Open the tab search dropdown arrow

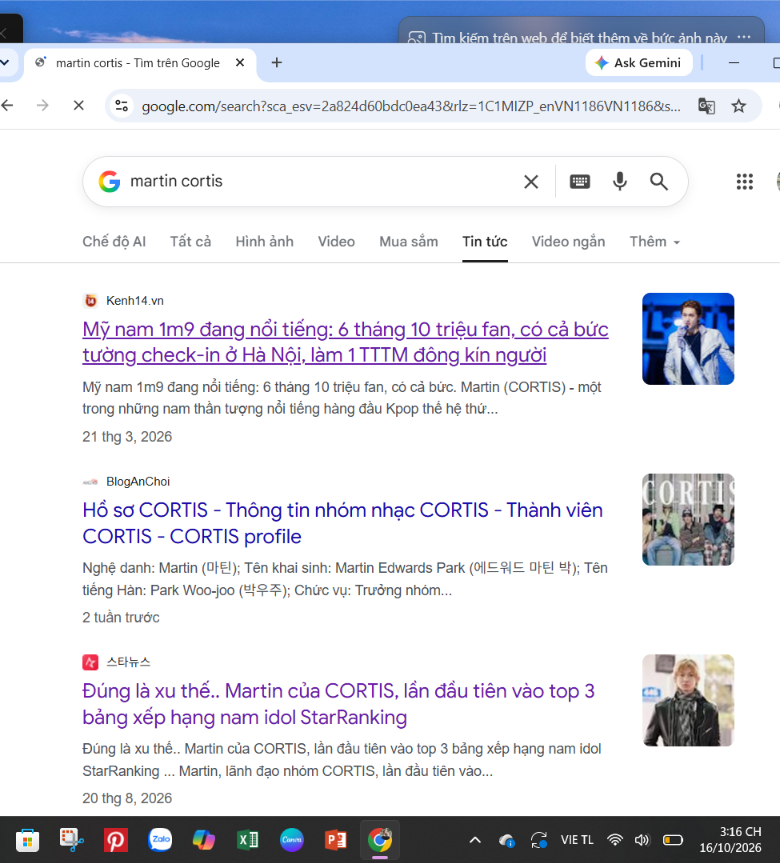point(4,62)
